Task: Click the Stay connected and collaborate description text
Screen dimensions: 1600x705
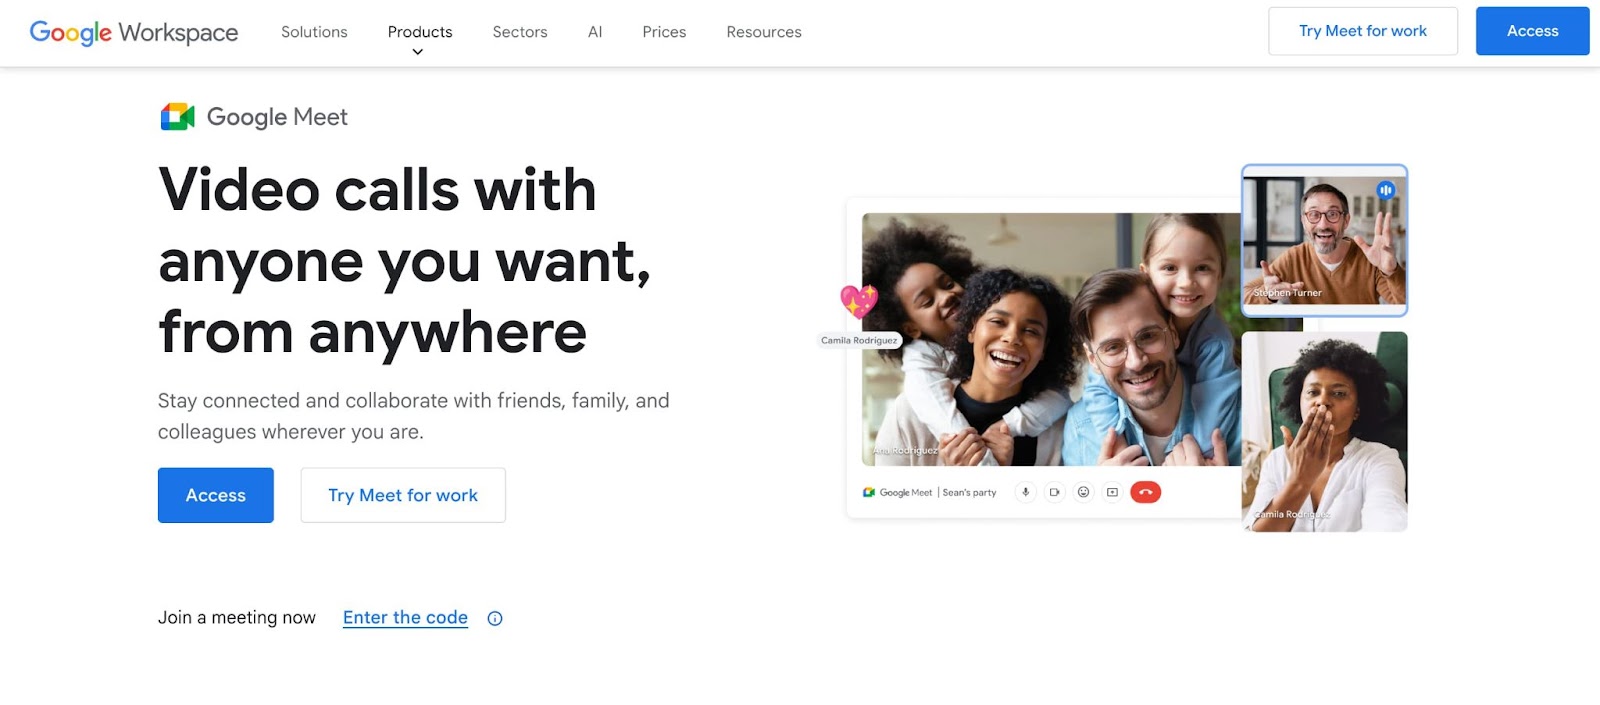Action: pyautogui.click(x=414, y=416)
